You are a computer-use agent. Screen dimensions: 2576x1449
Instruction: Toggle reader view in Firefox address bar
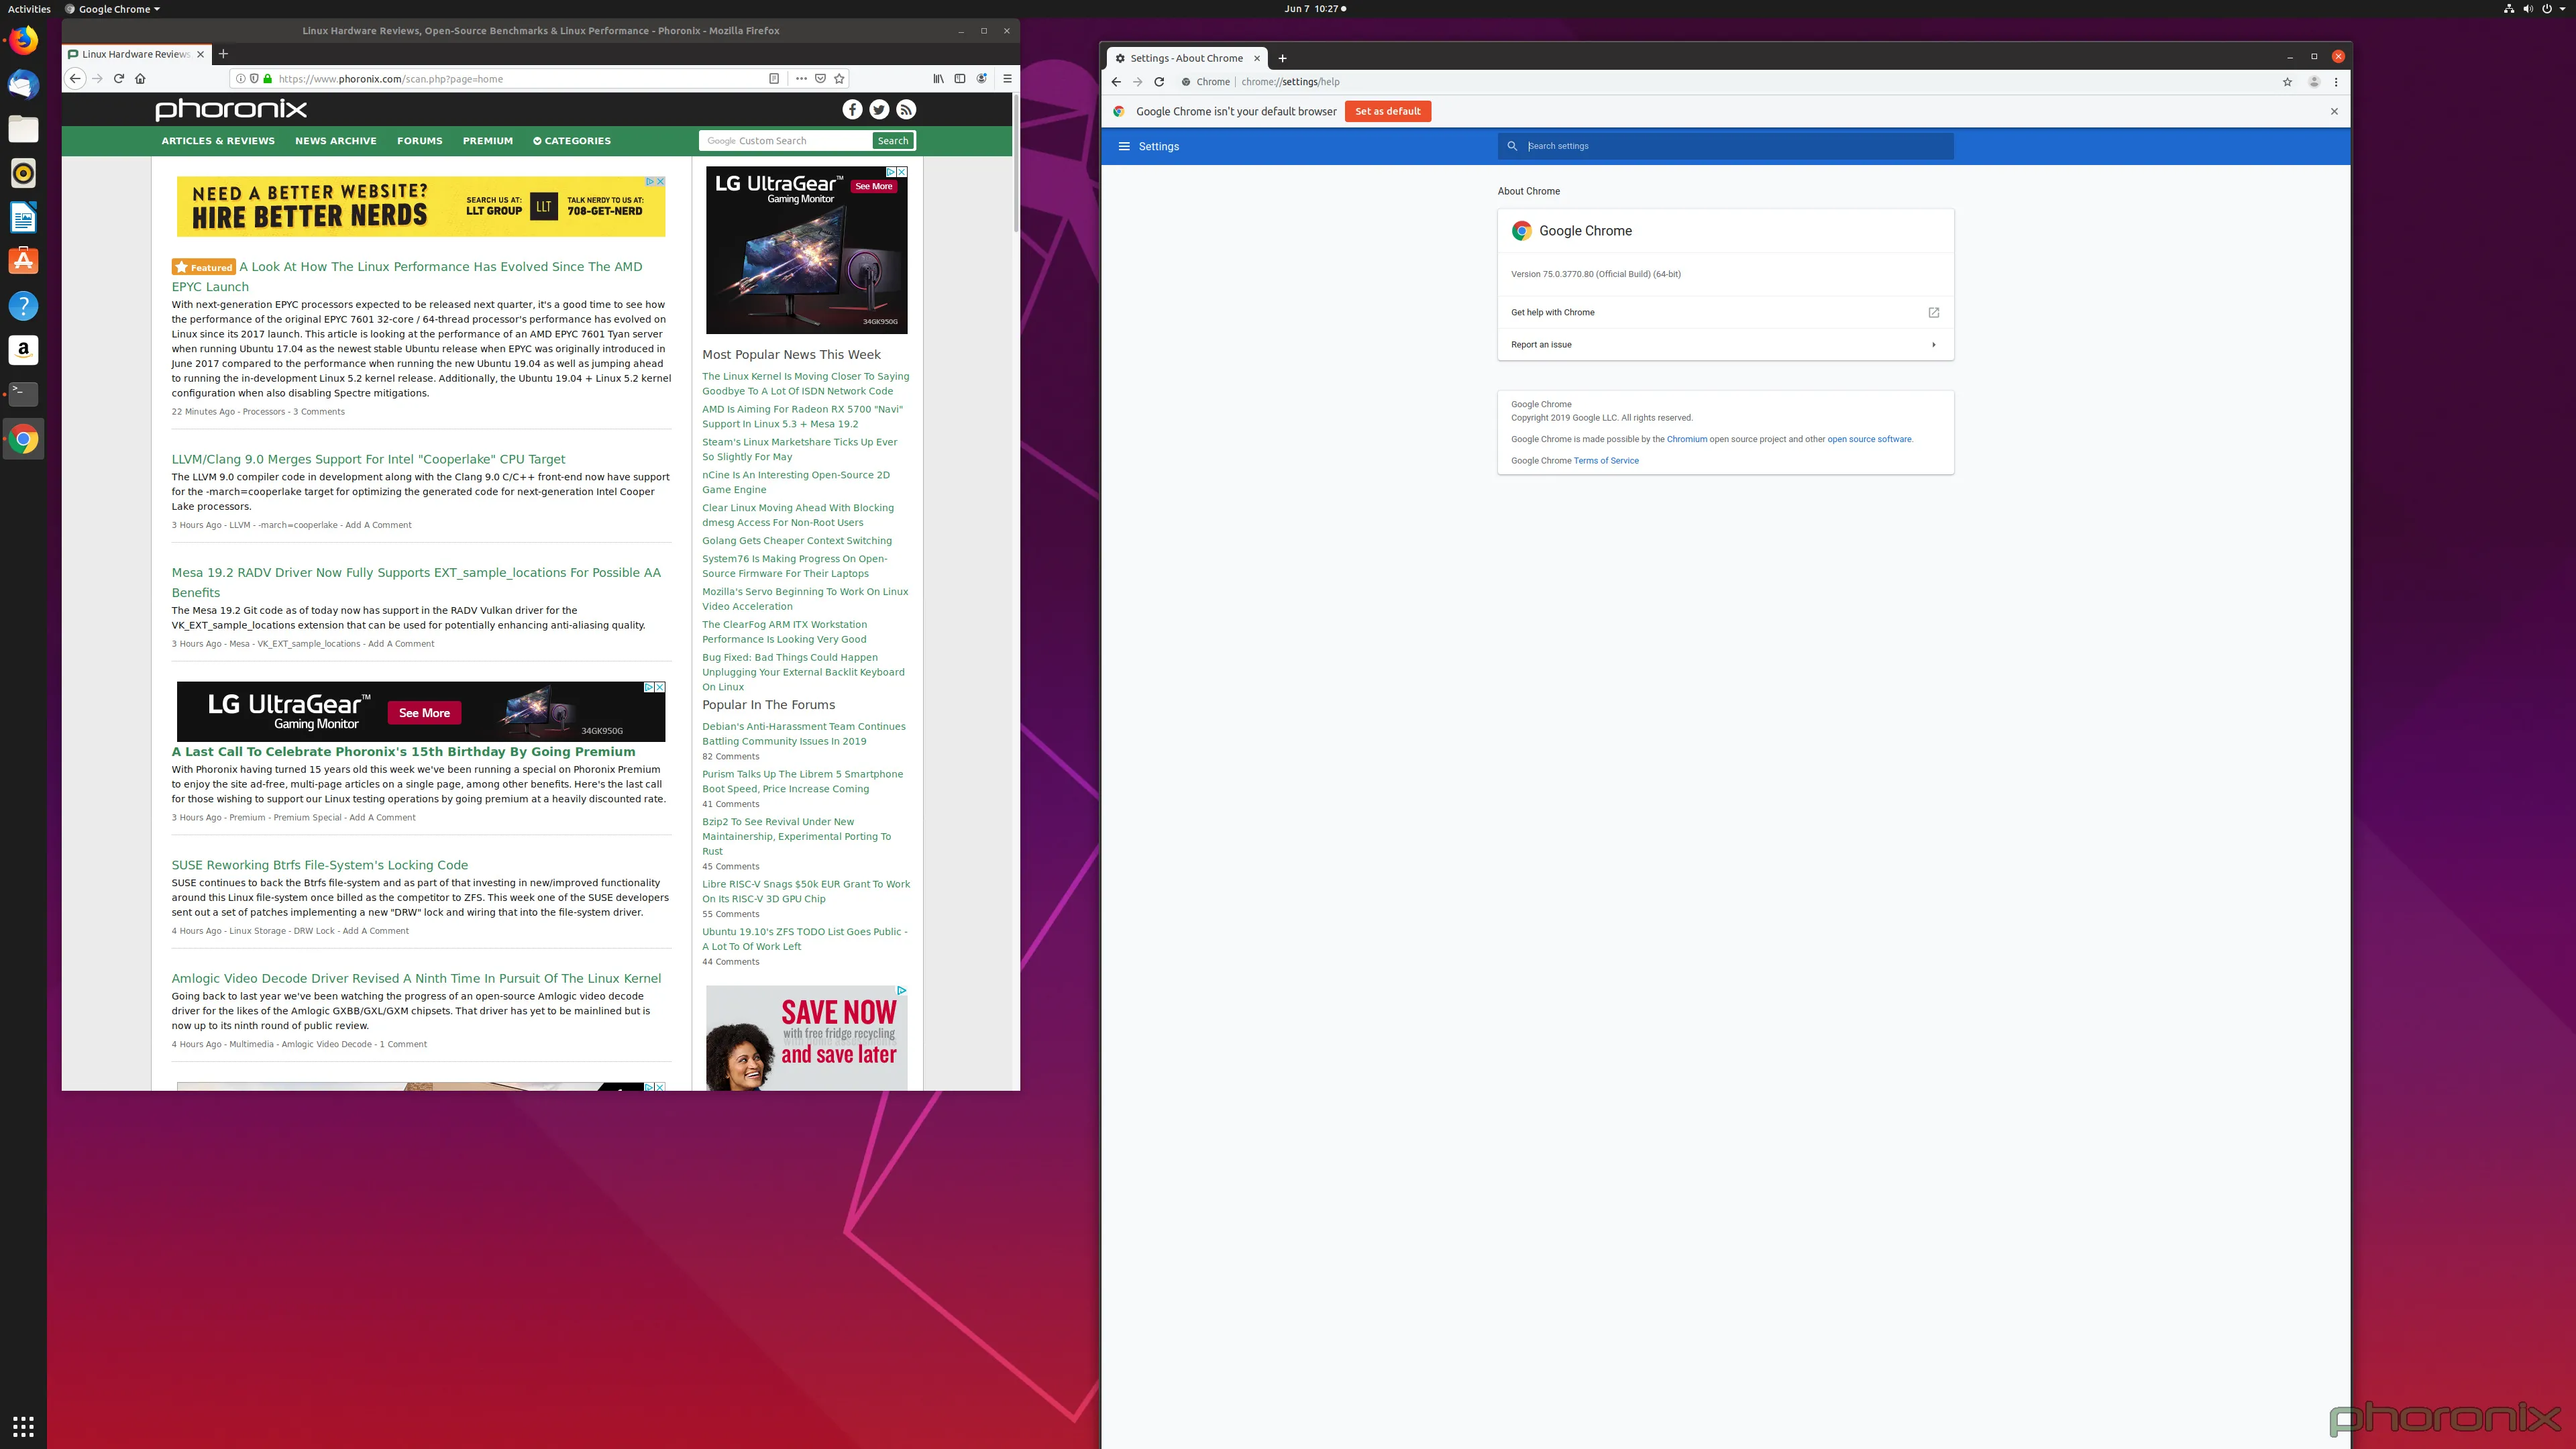coord(774,79)
